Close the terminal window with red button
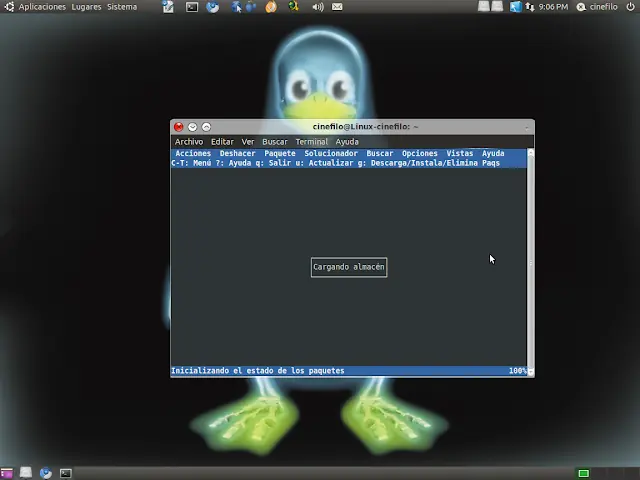Screen dimensions: 640x480 tap(179, 127)
